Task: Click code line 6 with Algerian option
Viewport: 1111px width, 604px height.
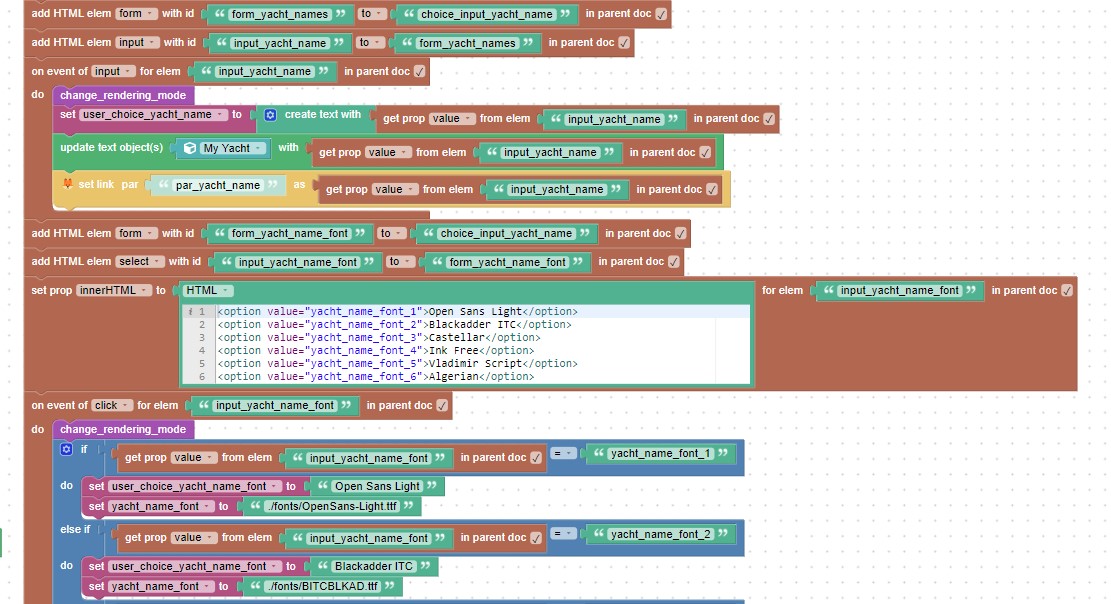Action: click(376, 376)
